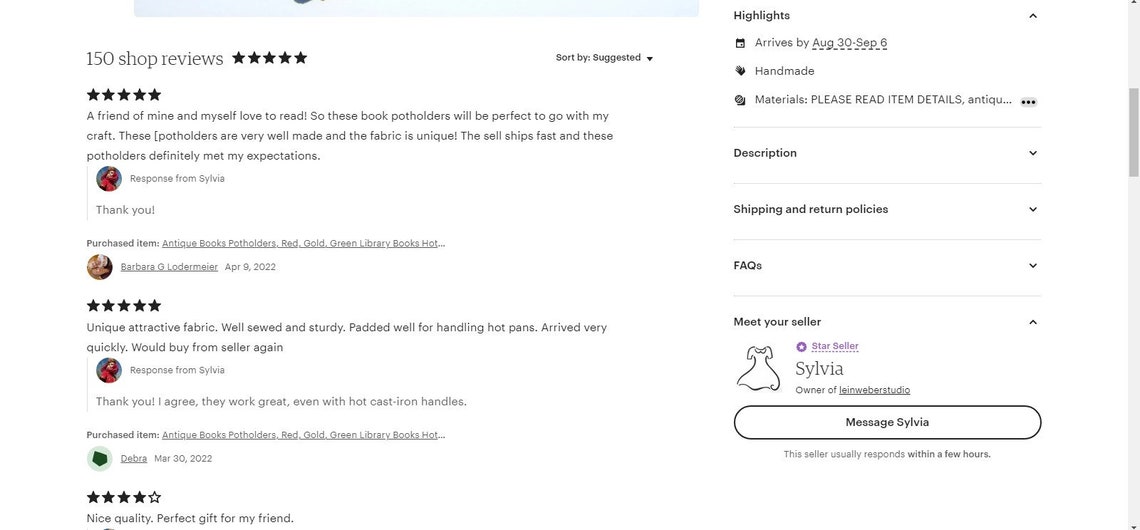
Task: Click the five stars on Debra's review
Action: pos(124,305)
